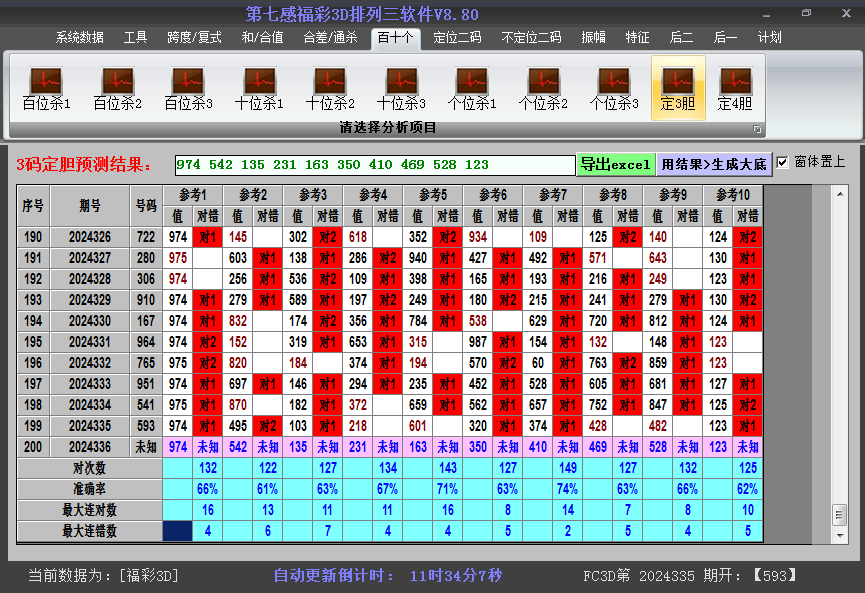
Task: Switch to the 不定位二码 tab
Action: pyautogui.click(x=531, y=38)
